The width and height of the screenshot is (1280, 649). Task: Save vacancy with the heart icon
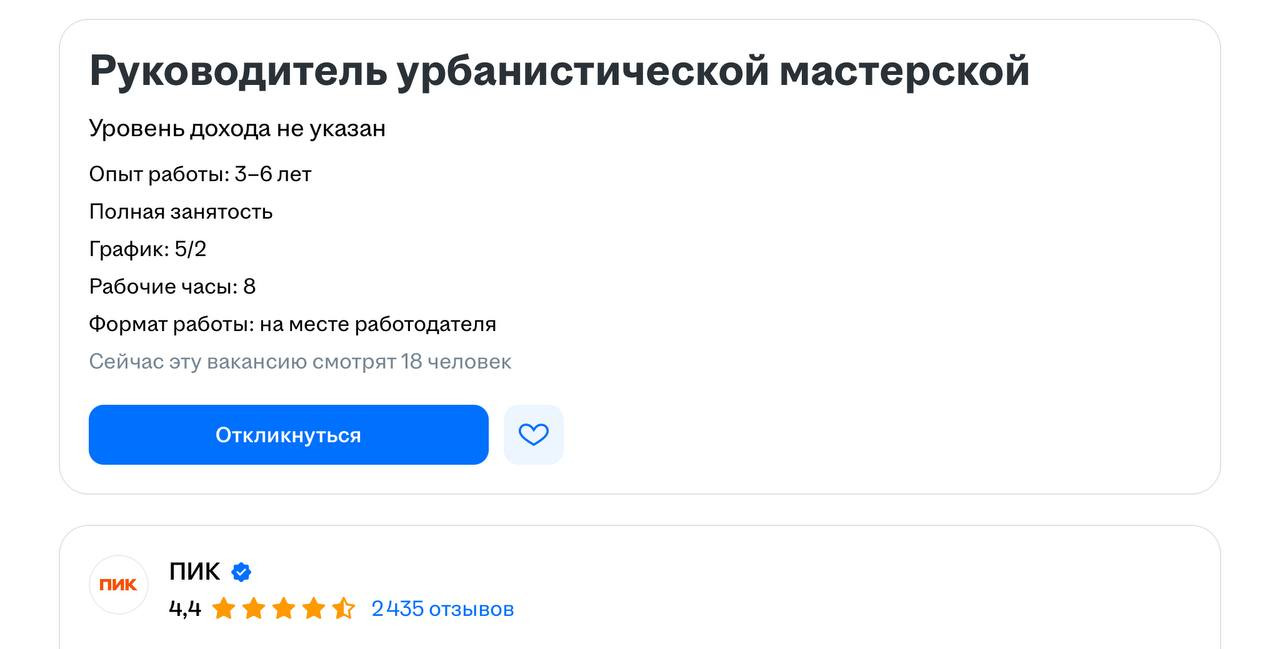(534, 435)
